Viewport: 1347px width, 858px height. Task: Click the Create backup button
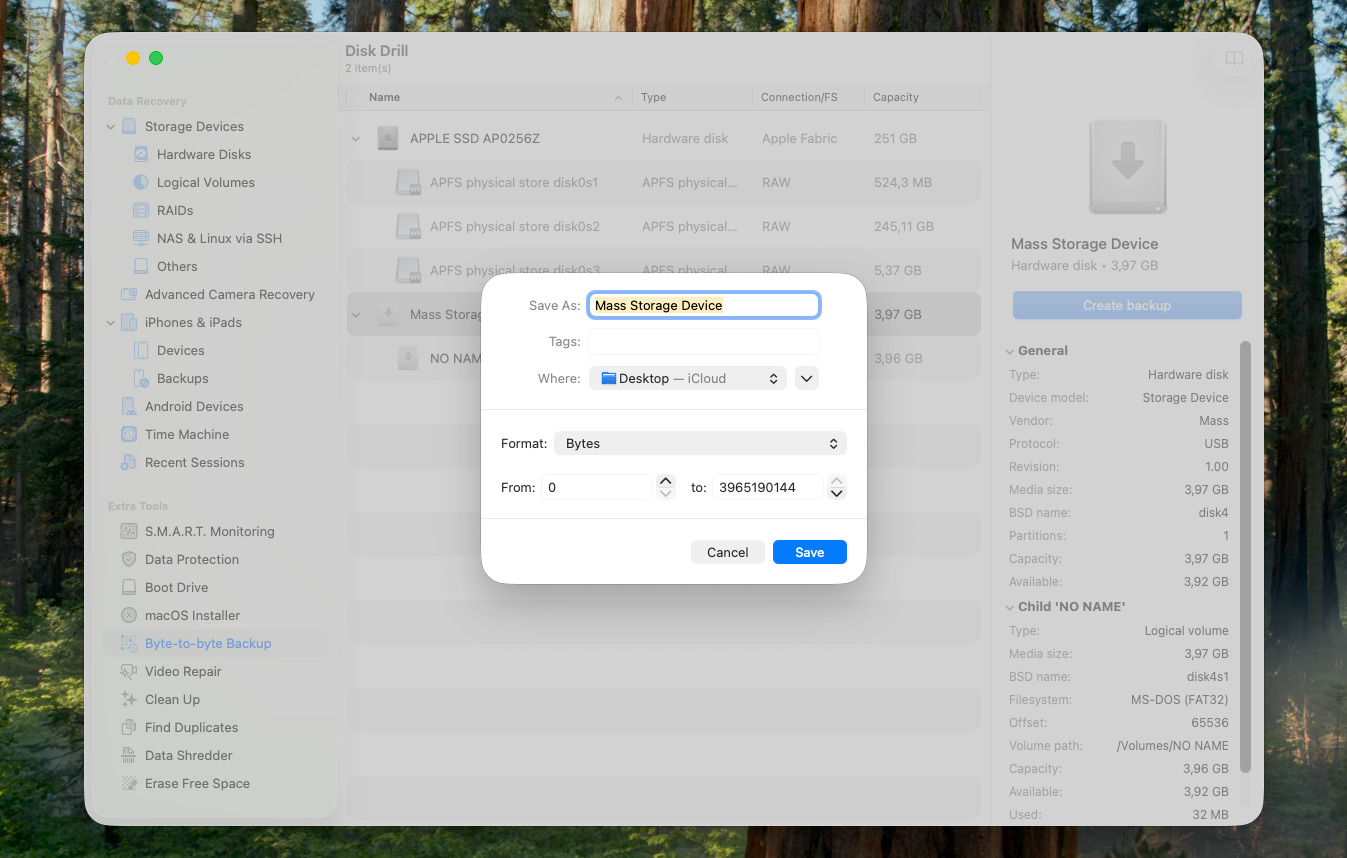click(1127, 305)
